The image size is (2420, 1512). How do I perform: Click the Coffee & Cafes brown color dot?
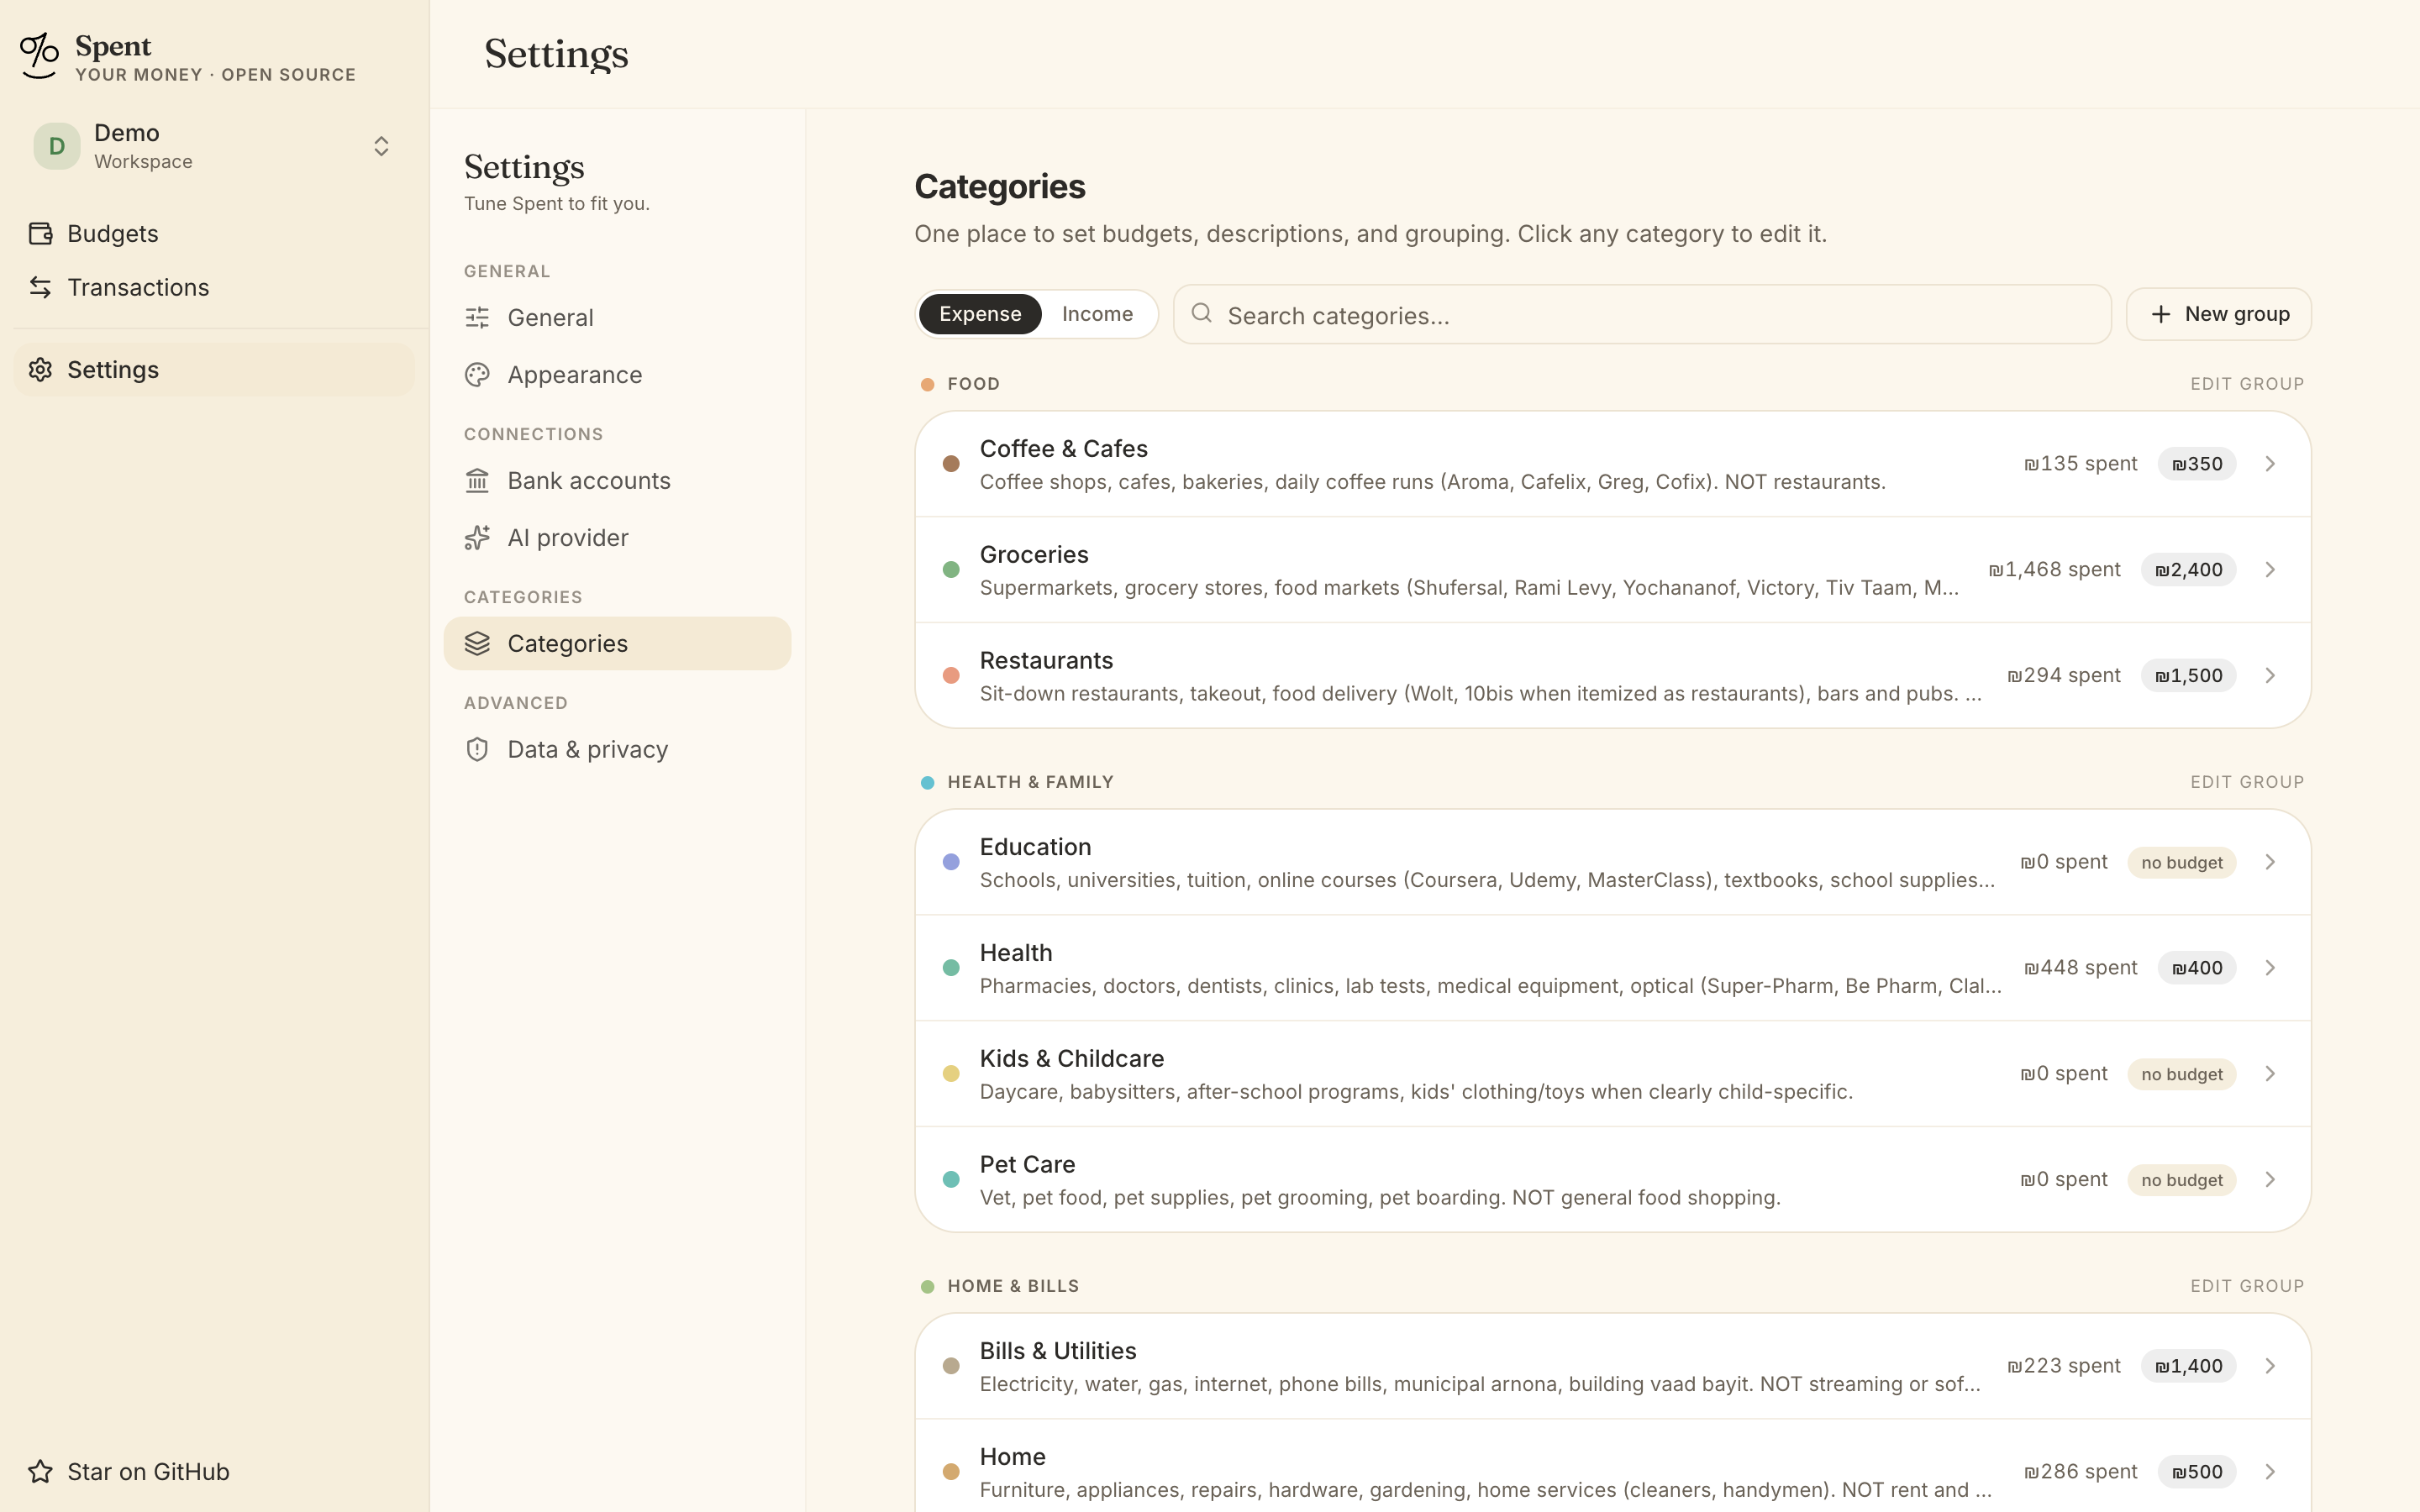(x=951, y=464)
